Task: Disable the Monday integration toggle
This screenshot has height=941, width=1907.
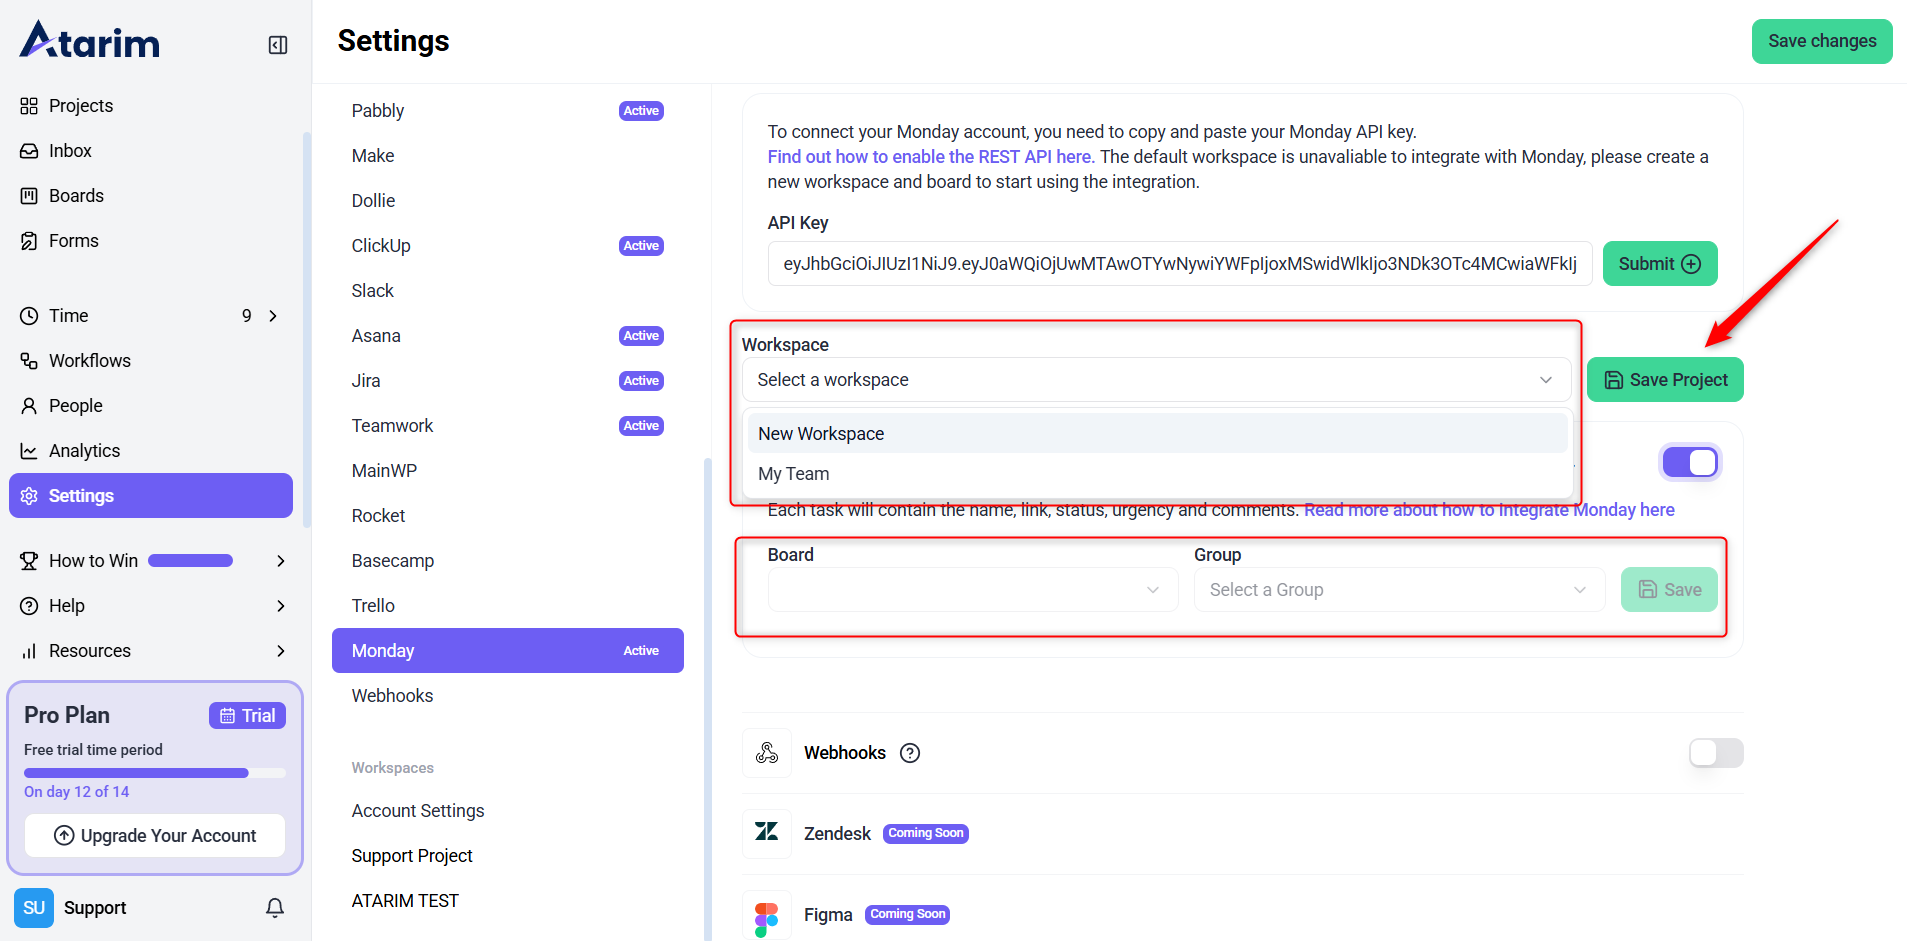Action: (x=1690, y=462)
